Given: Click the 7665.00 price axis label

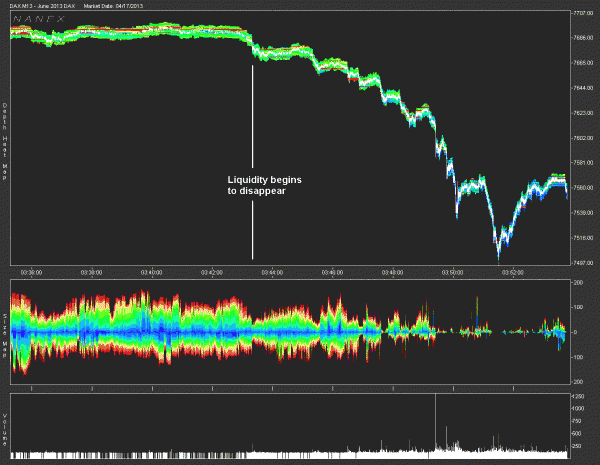Looking at the screenshot, I should pyautogui.click(x=583, y=63).
